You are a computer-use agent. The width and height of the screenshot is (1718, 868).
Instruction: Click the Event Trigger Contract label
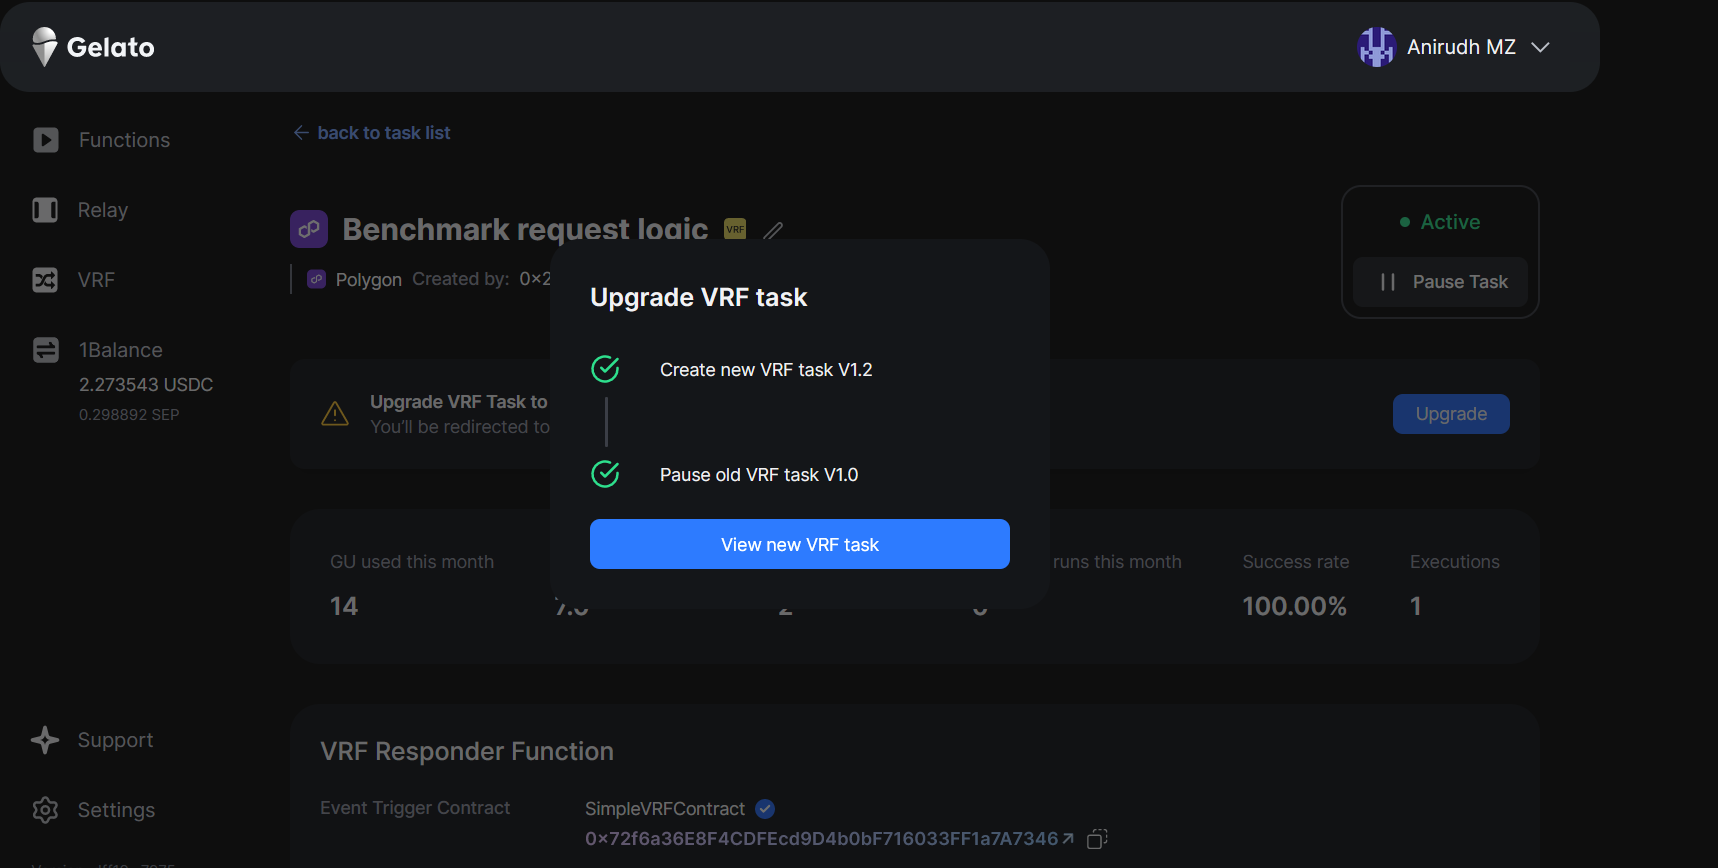(x=415, y=808)
